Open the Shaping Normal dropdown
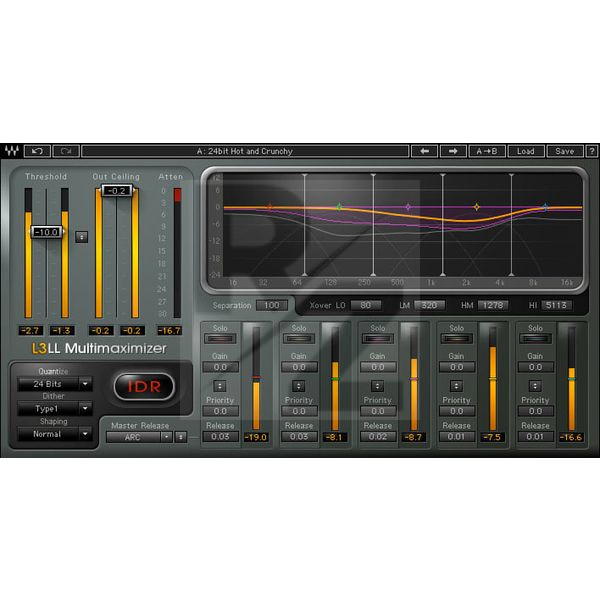600x600 pixels. [x=54, y=434]
